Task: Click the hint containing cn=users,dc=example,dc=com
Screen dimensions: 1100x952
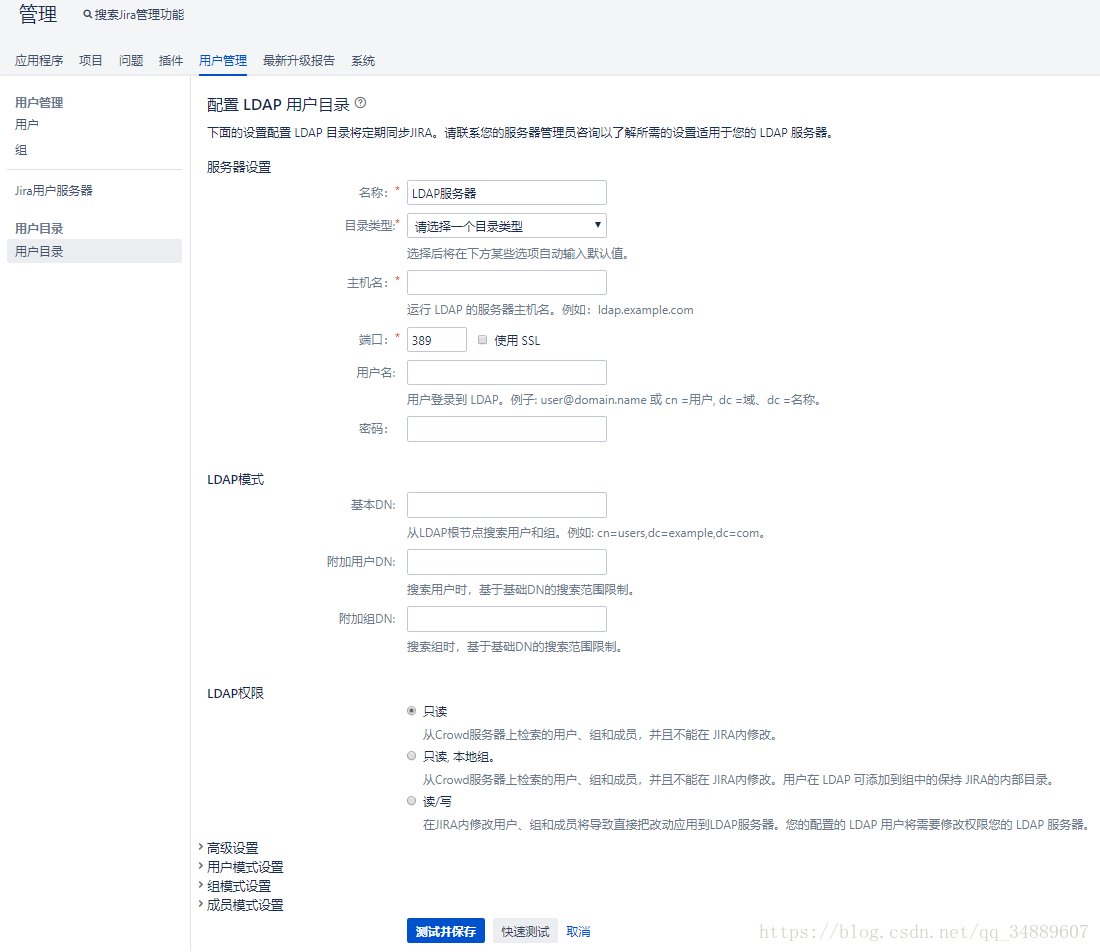Action: point(587,532)
